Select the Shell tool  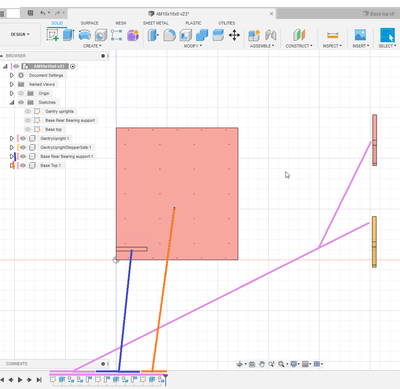click(x=186, y=35)
